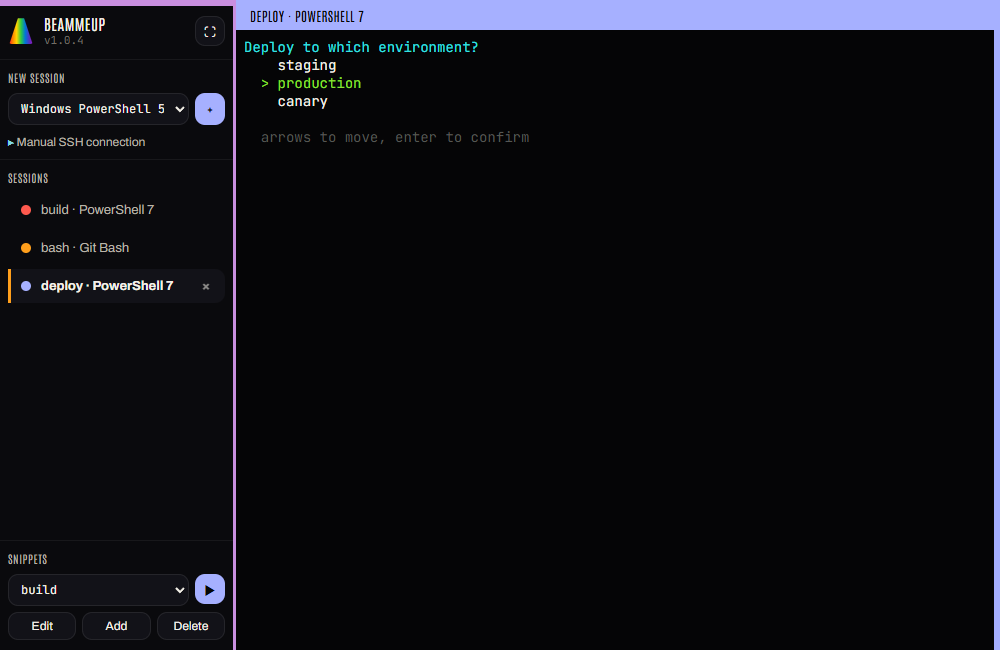The image size is (1000, 650).
Task: Click the SNIPPETS section heading
Action: pyautogui.click(x=27, y=559)
